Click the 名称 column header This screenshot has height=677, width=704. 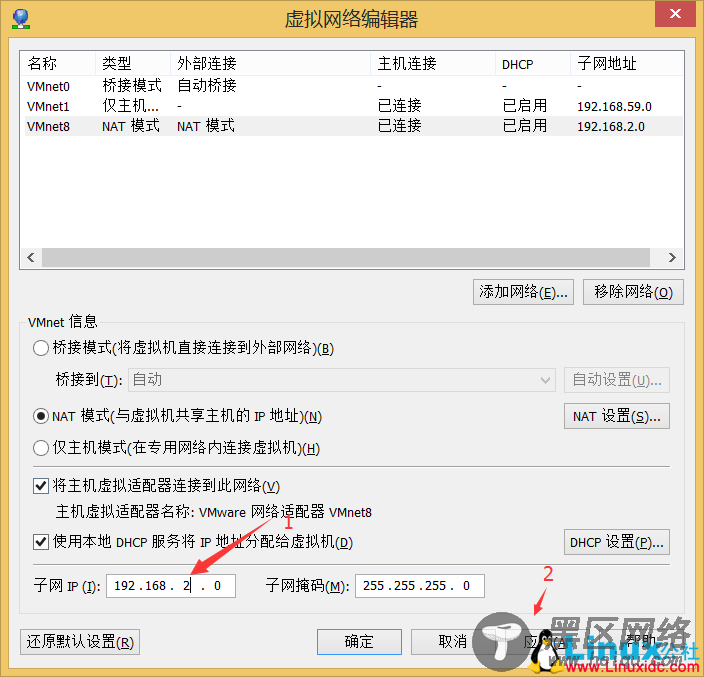coord(57,63)
